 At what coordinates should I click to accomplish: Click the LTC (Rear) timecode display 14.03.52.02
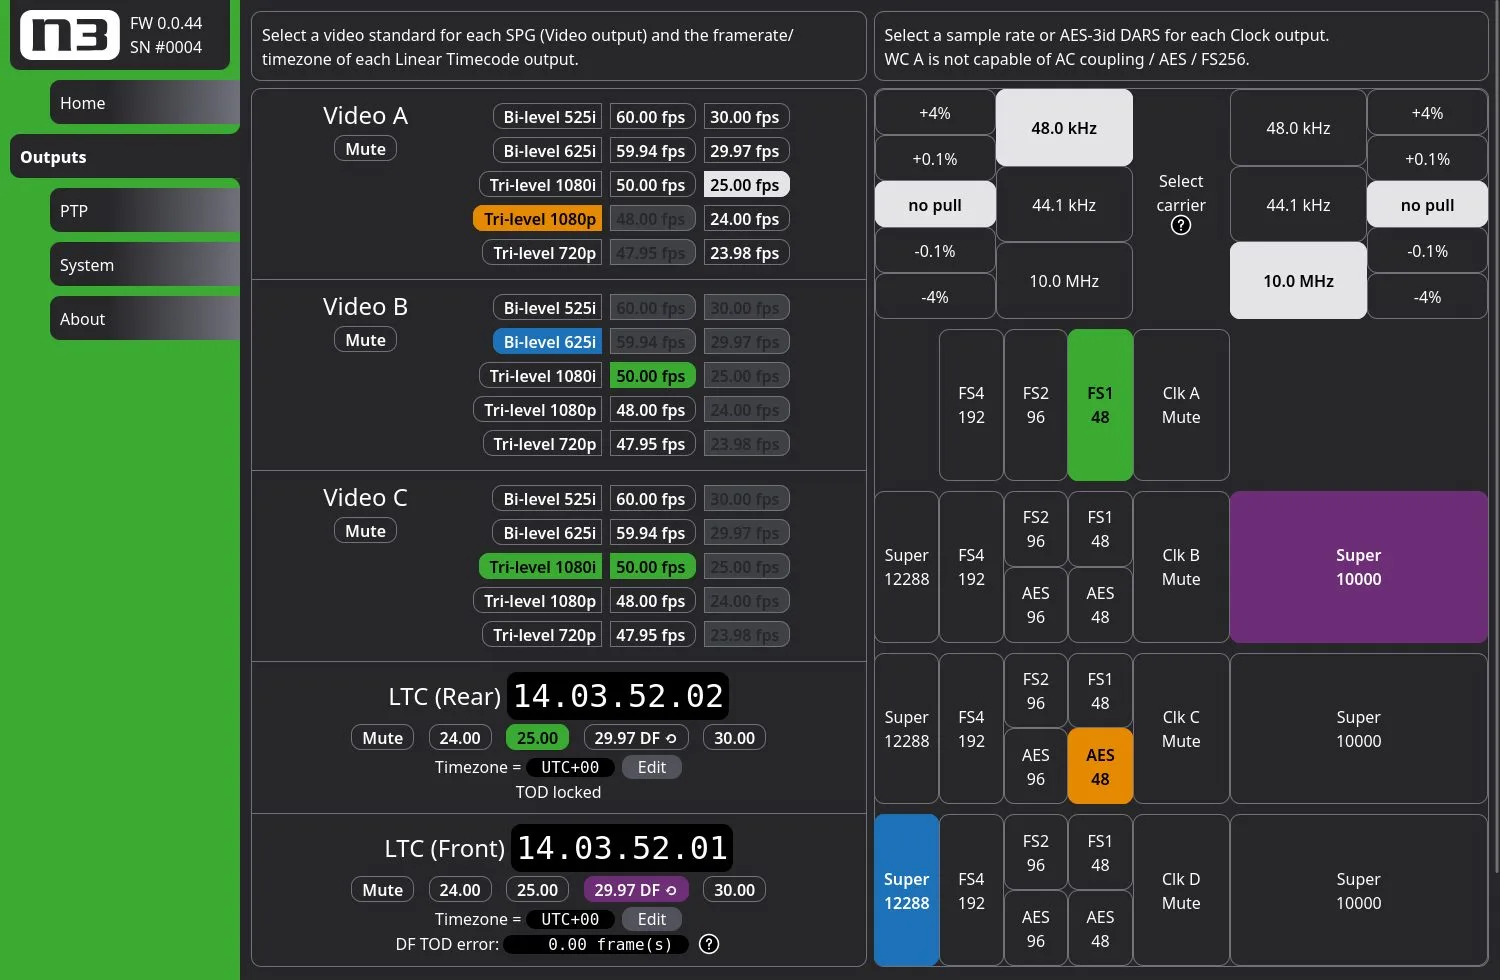pyautogui.click(x=618, y=696)
